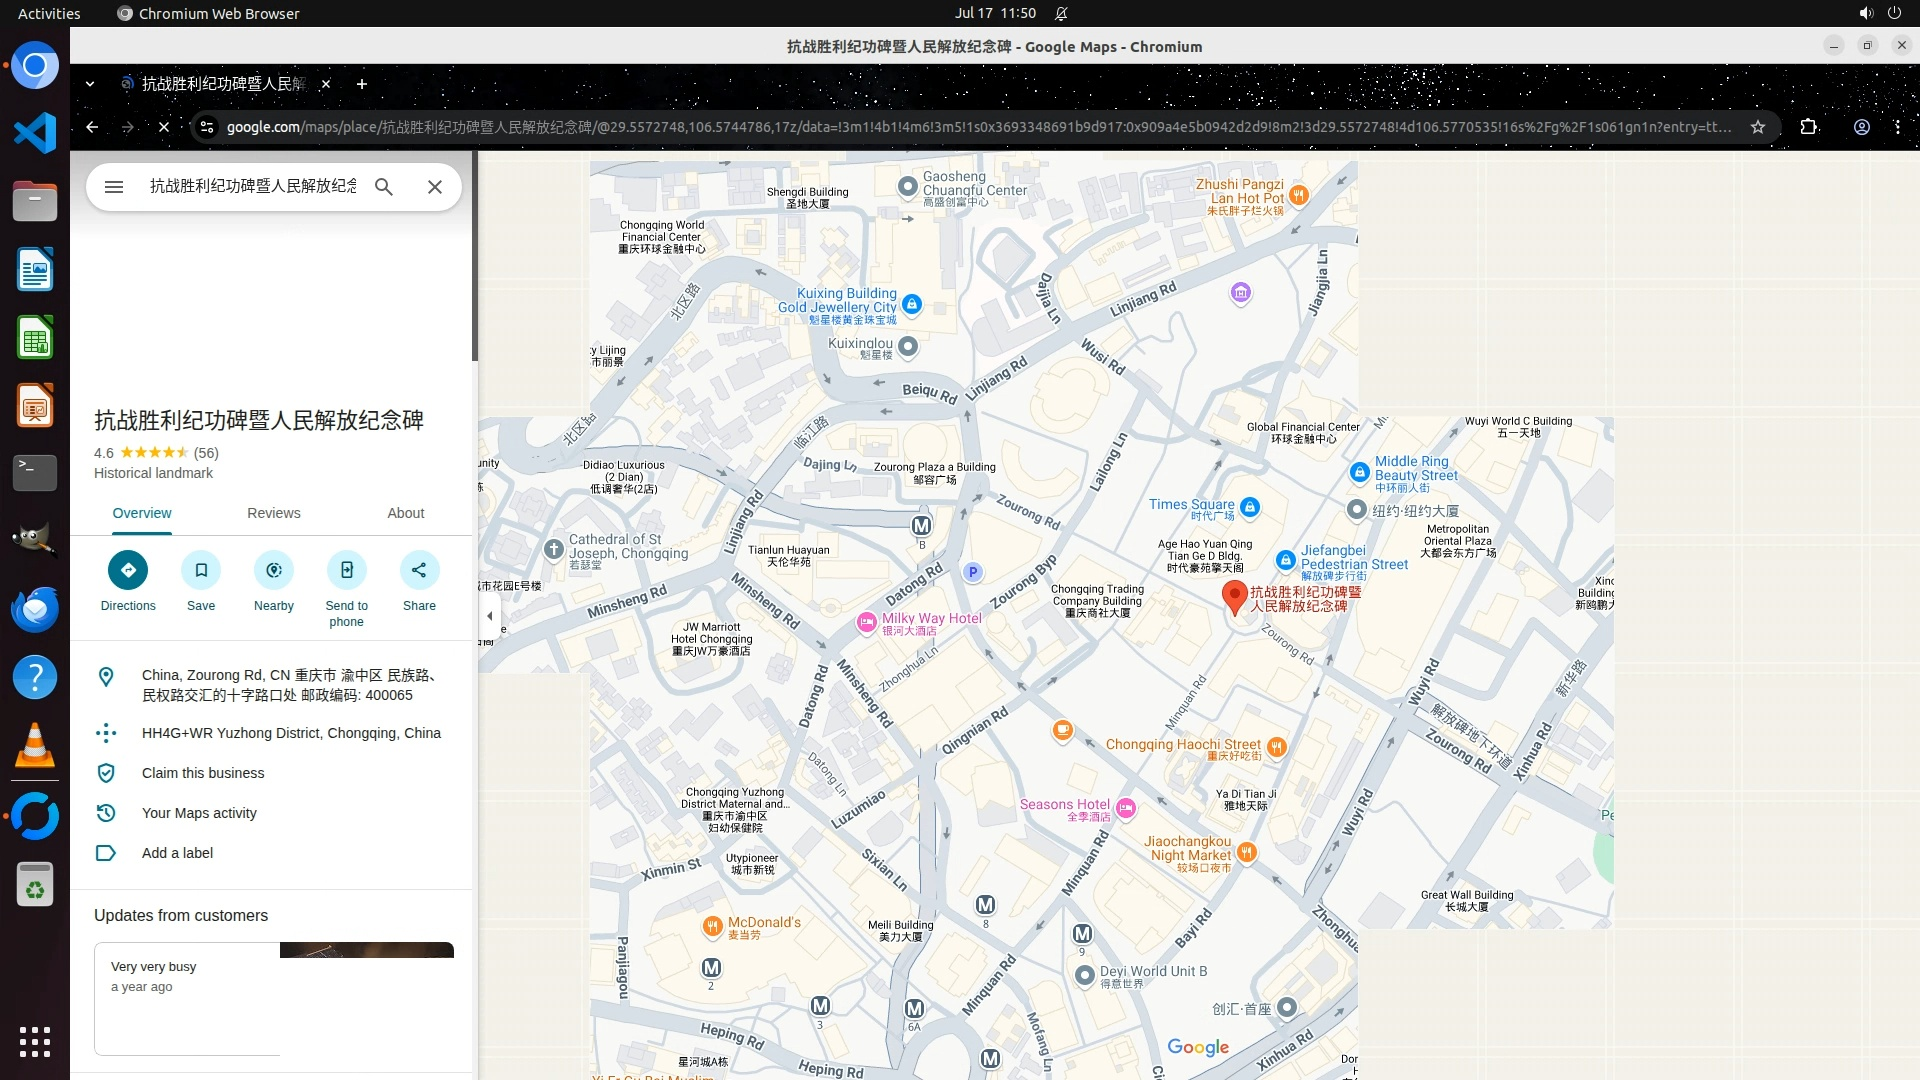Image resolution: width=1920 pixels, height=1080 pixels.
Task: Switch to the Reviews tab
Action: coord(274,513)
